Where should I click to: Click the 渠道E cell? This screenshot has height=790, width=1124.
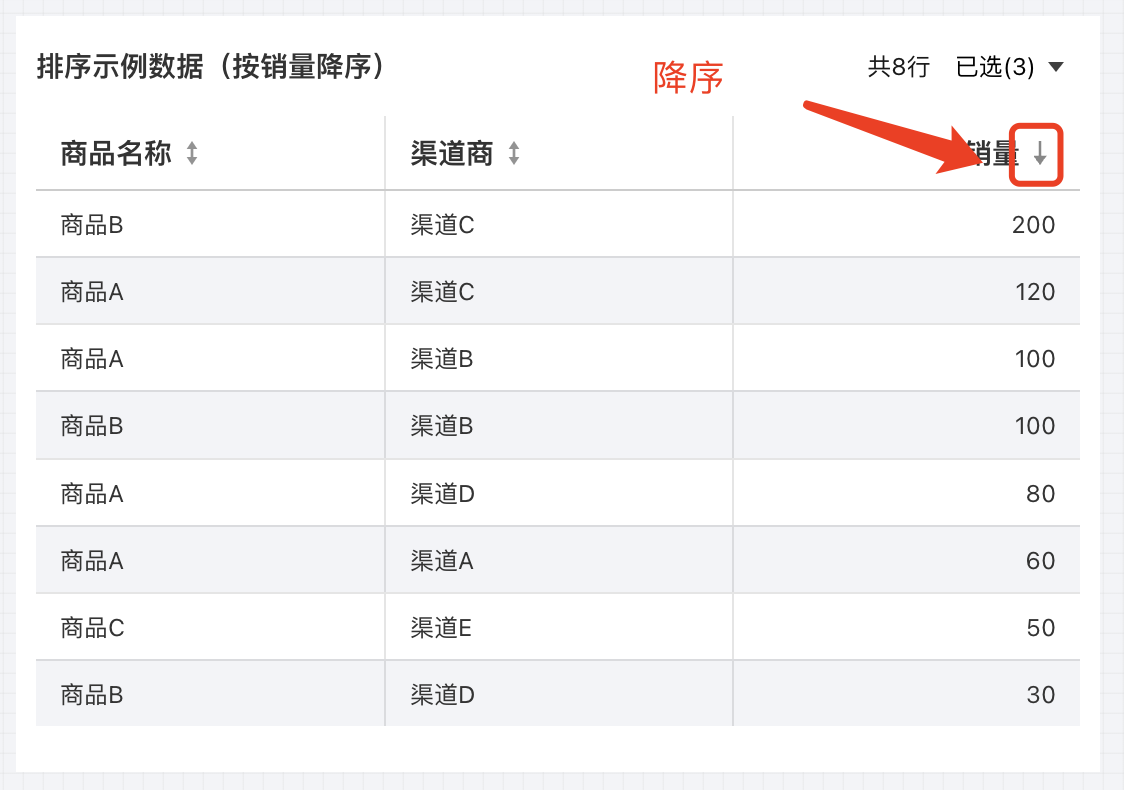[559, 627]
